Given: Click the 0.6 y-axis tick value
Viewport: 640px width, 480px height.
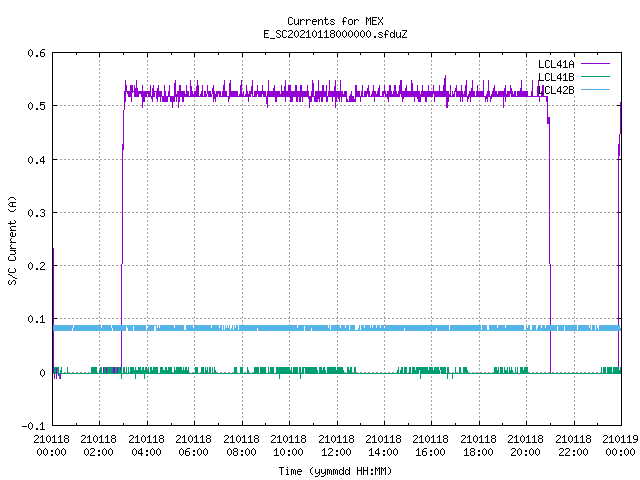Looking at the screenshot, I should coord(36,53).
